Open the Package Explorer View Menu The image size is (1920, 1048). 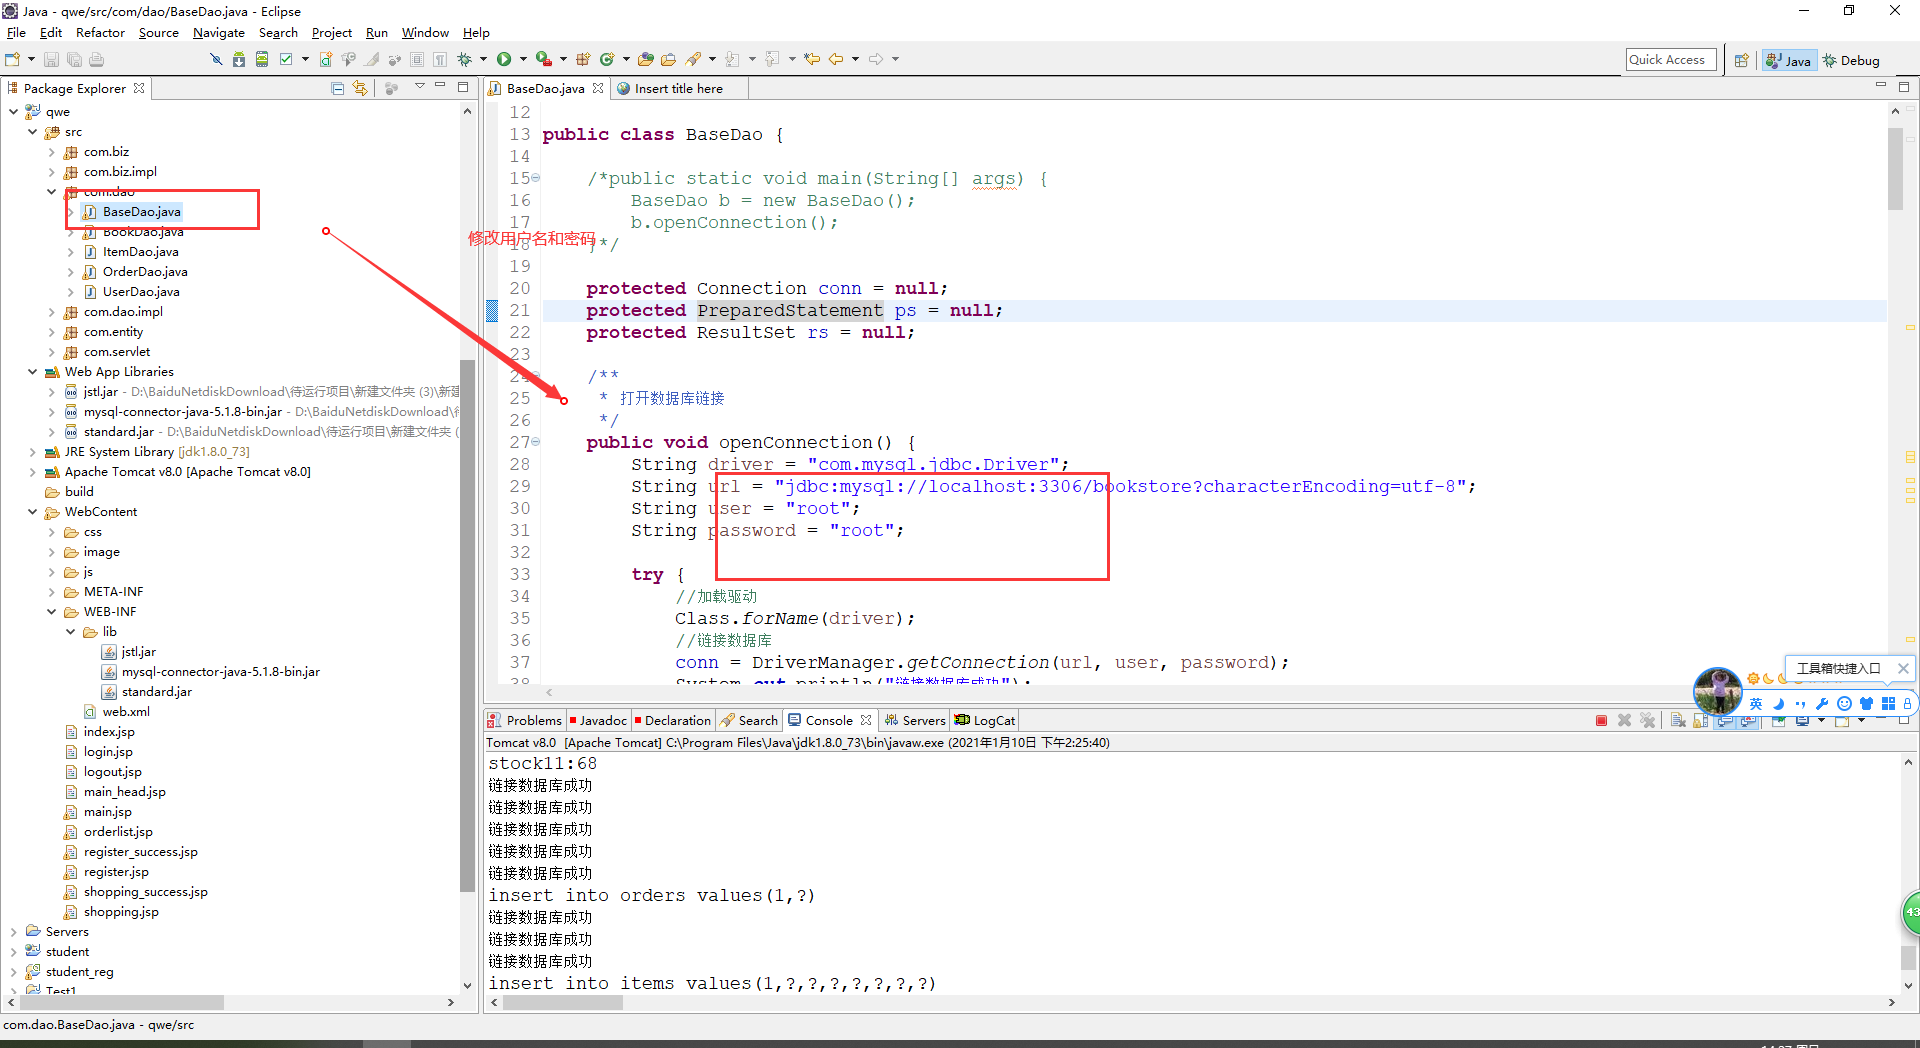420,87
